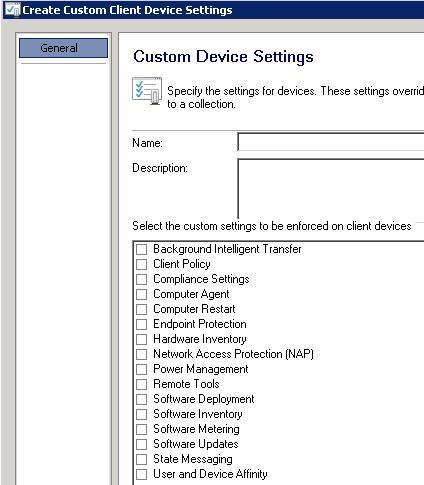Click the Description text box
Viewport: 424px width, 485px height.
pos(331,188)
